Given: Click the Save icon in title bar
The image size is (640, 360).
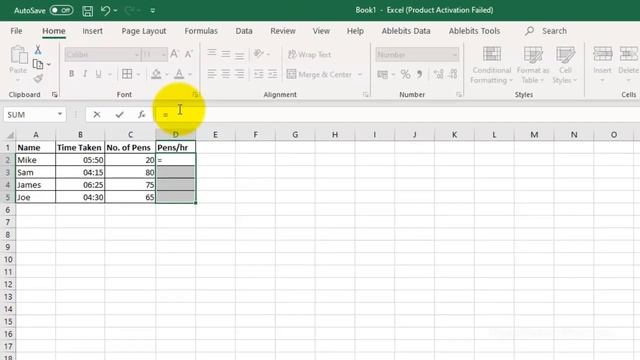Looking at the screenshot, I should (87, 11).
